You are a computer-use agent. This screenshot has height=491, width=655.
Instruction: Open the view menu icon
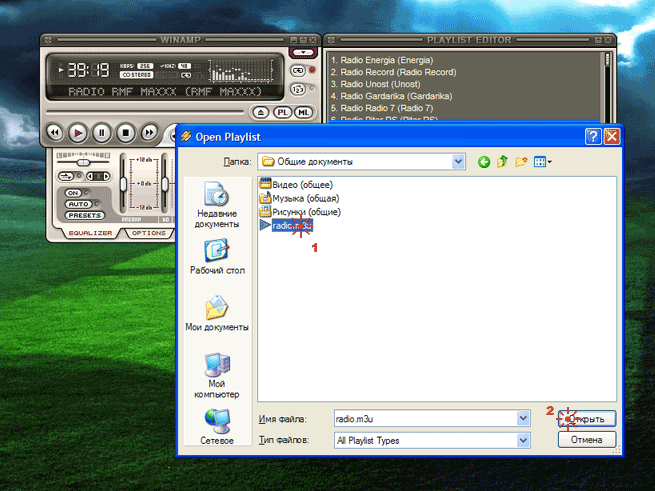[542, 162]
